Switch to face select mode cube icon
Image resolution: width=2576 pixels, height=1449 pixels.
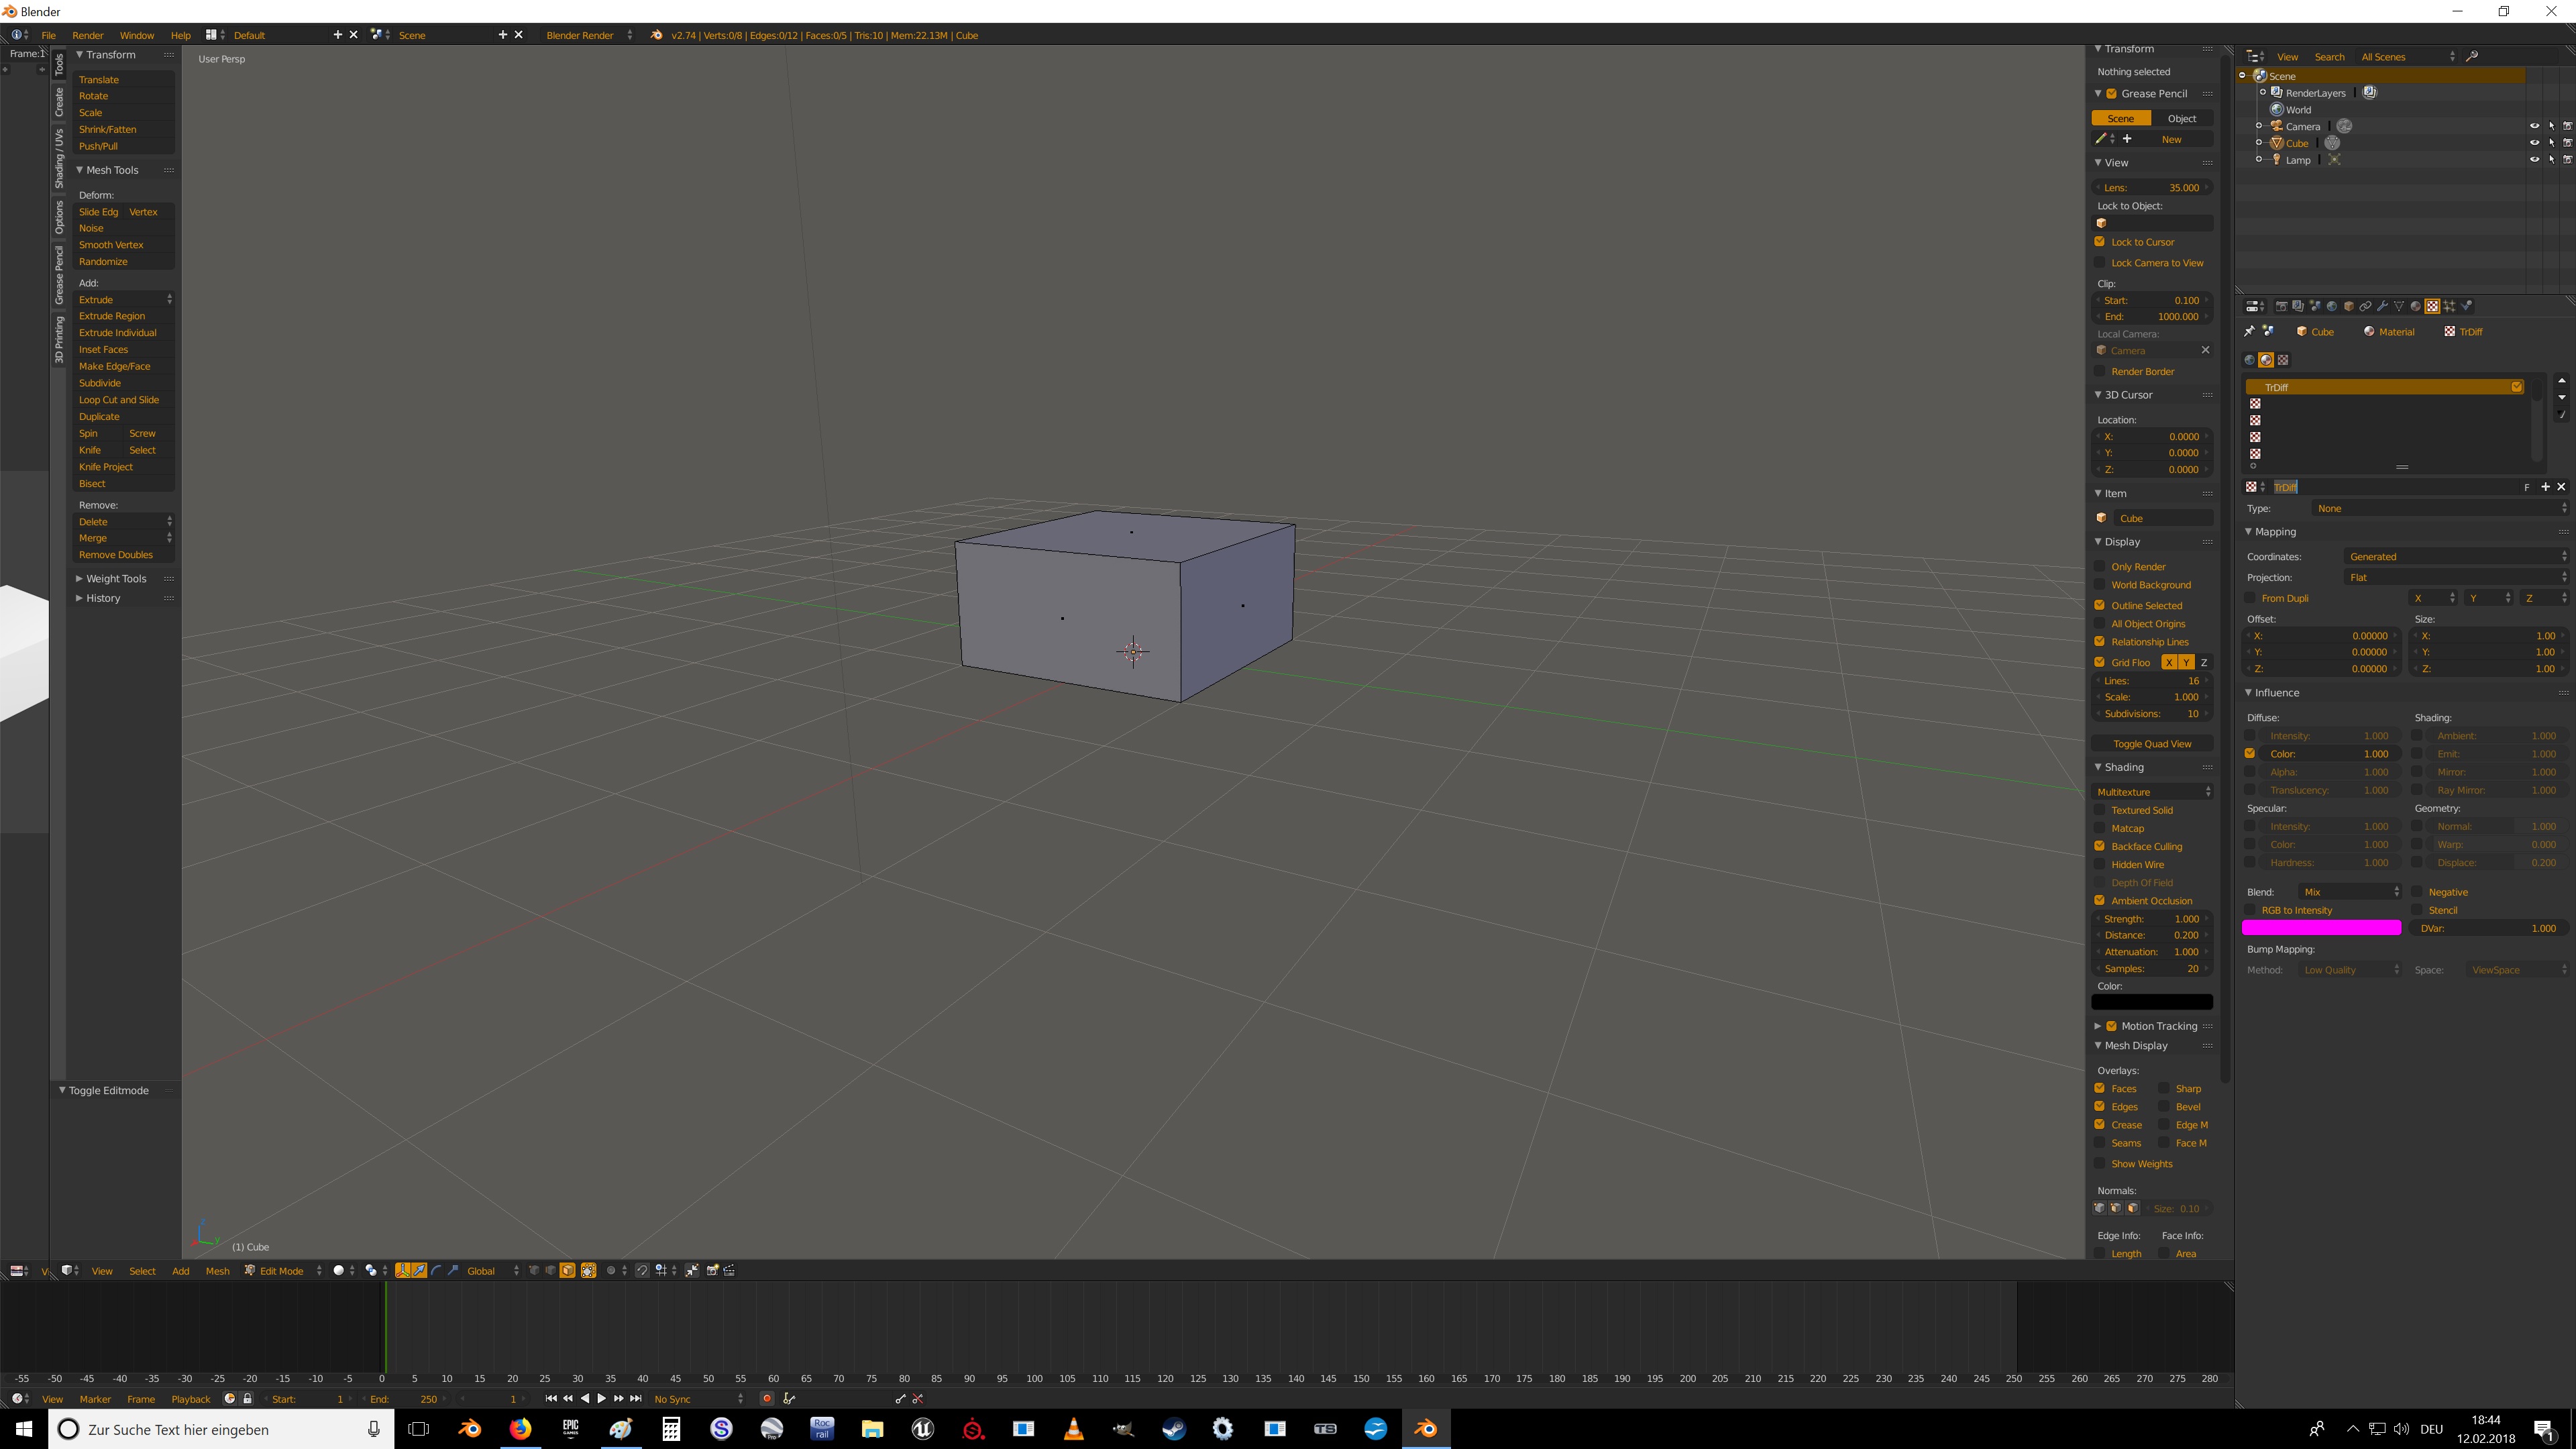567,1271
